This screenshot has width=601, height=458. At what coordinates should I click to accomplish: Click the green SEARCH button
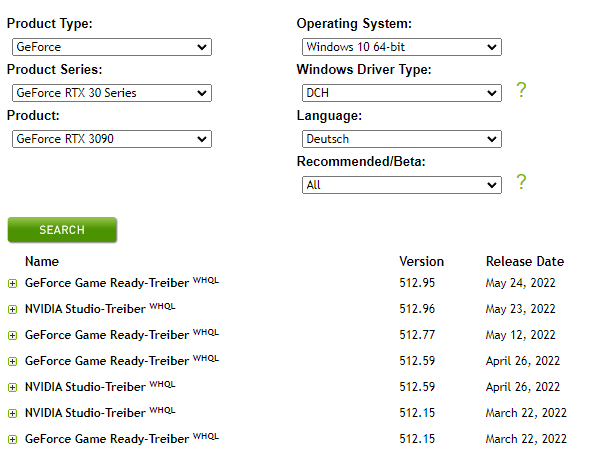(62, 230)
